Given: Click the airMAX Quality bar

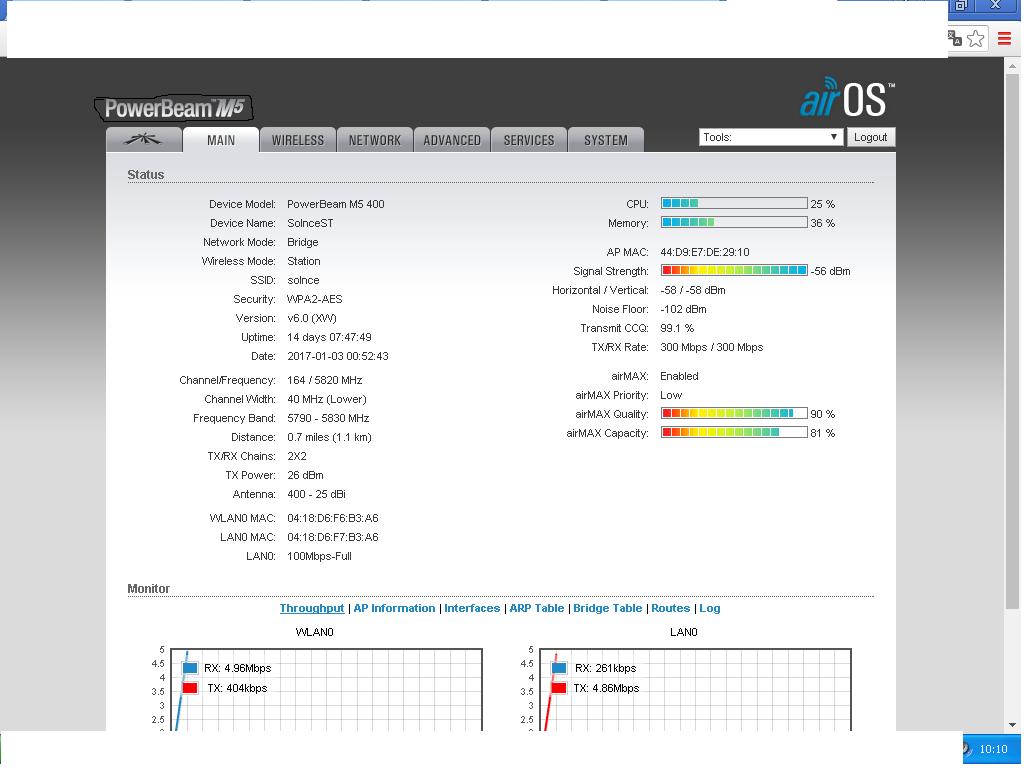Looking at the screenshot, I should click(x=734, y=413).
